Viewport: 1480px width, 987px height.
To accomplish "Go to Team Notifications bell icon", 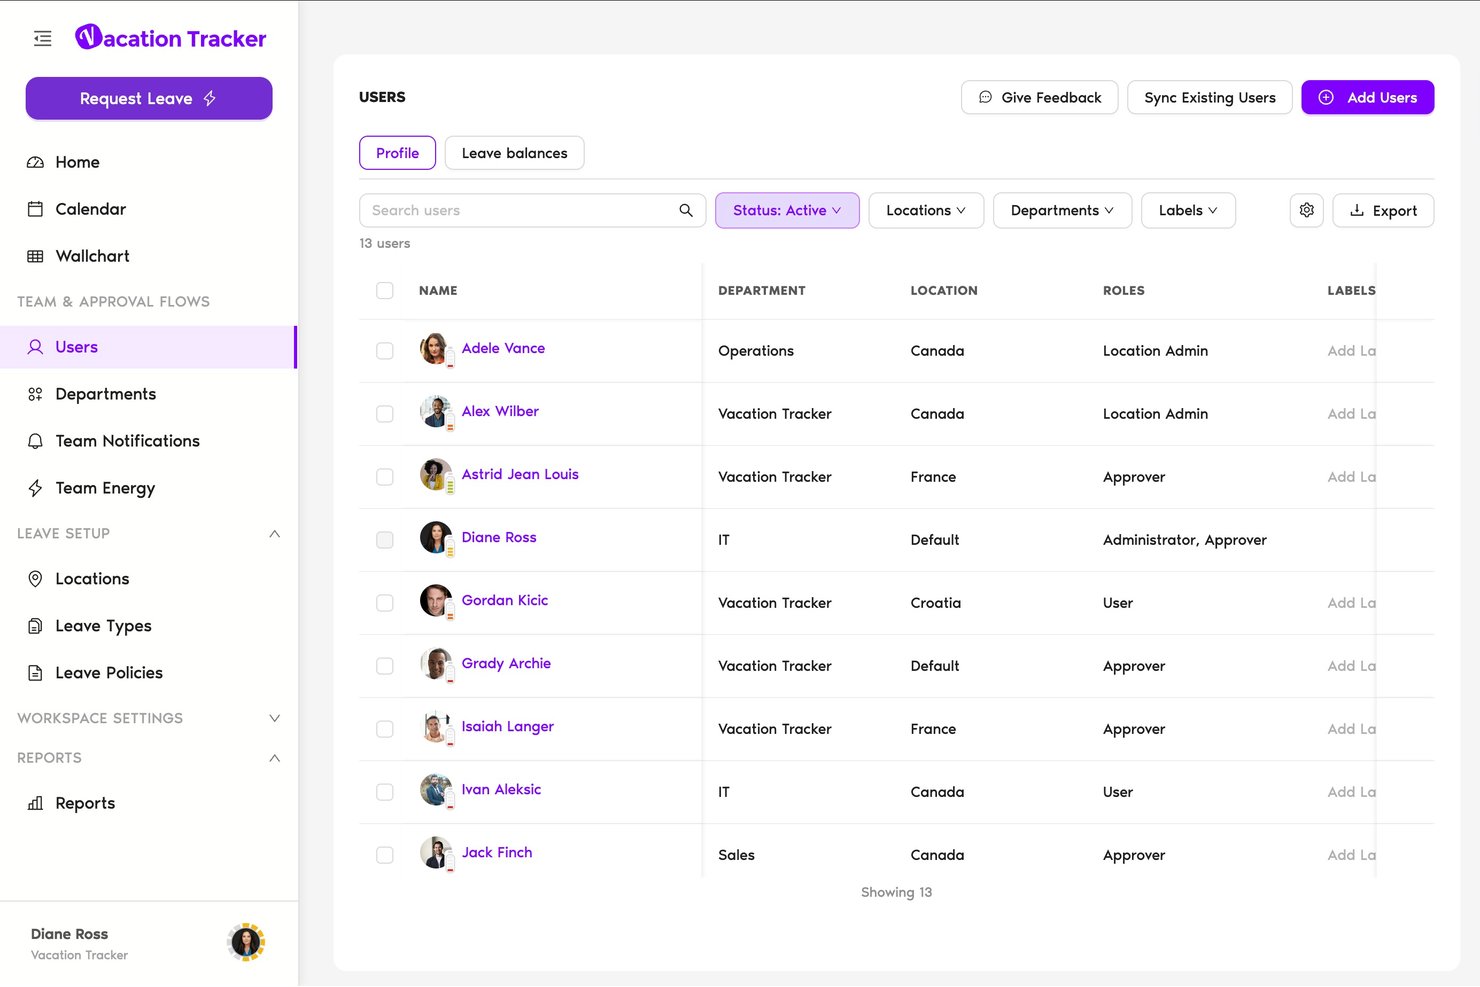I will pyautogui.click(x=35, y=441).
